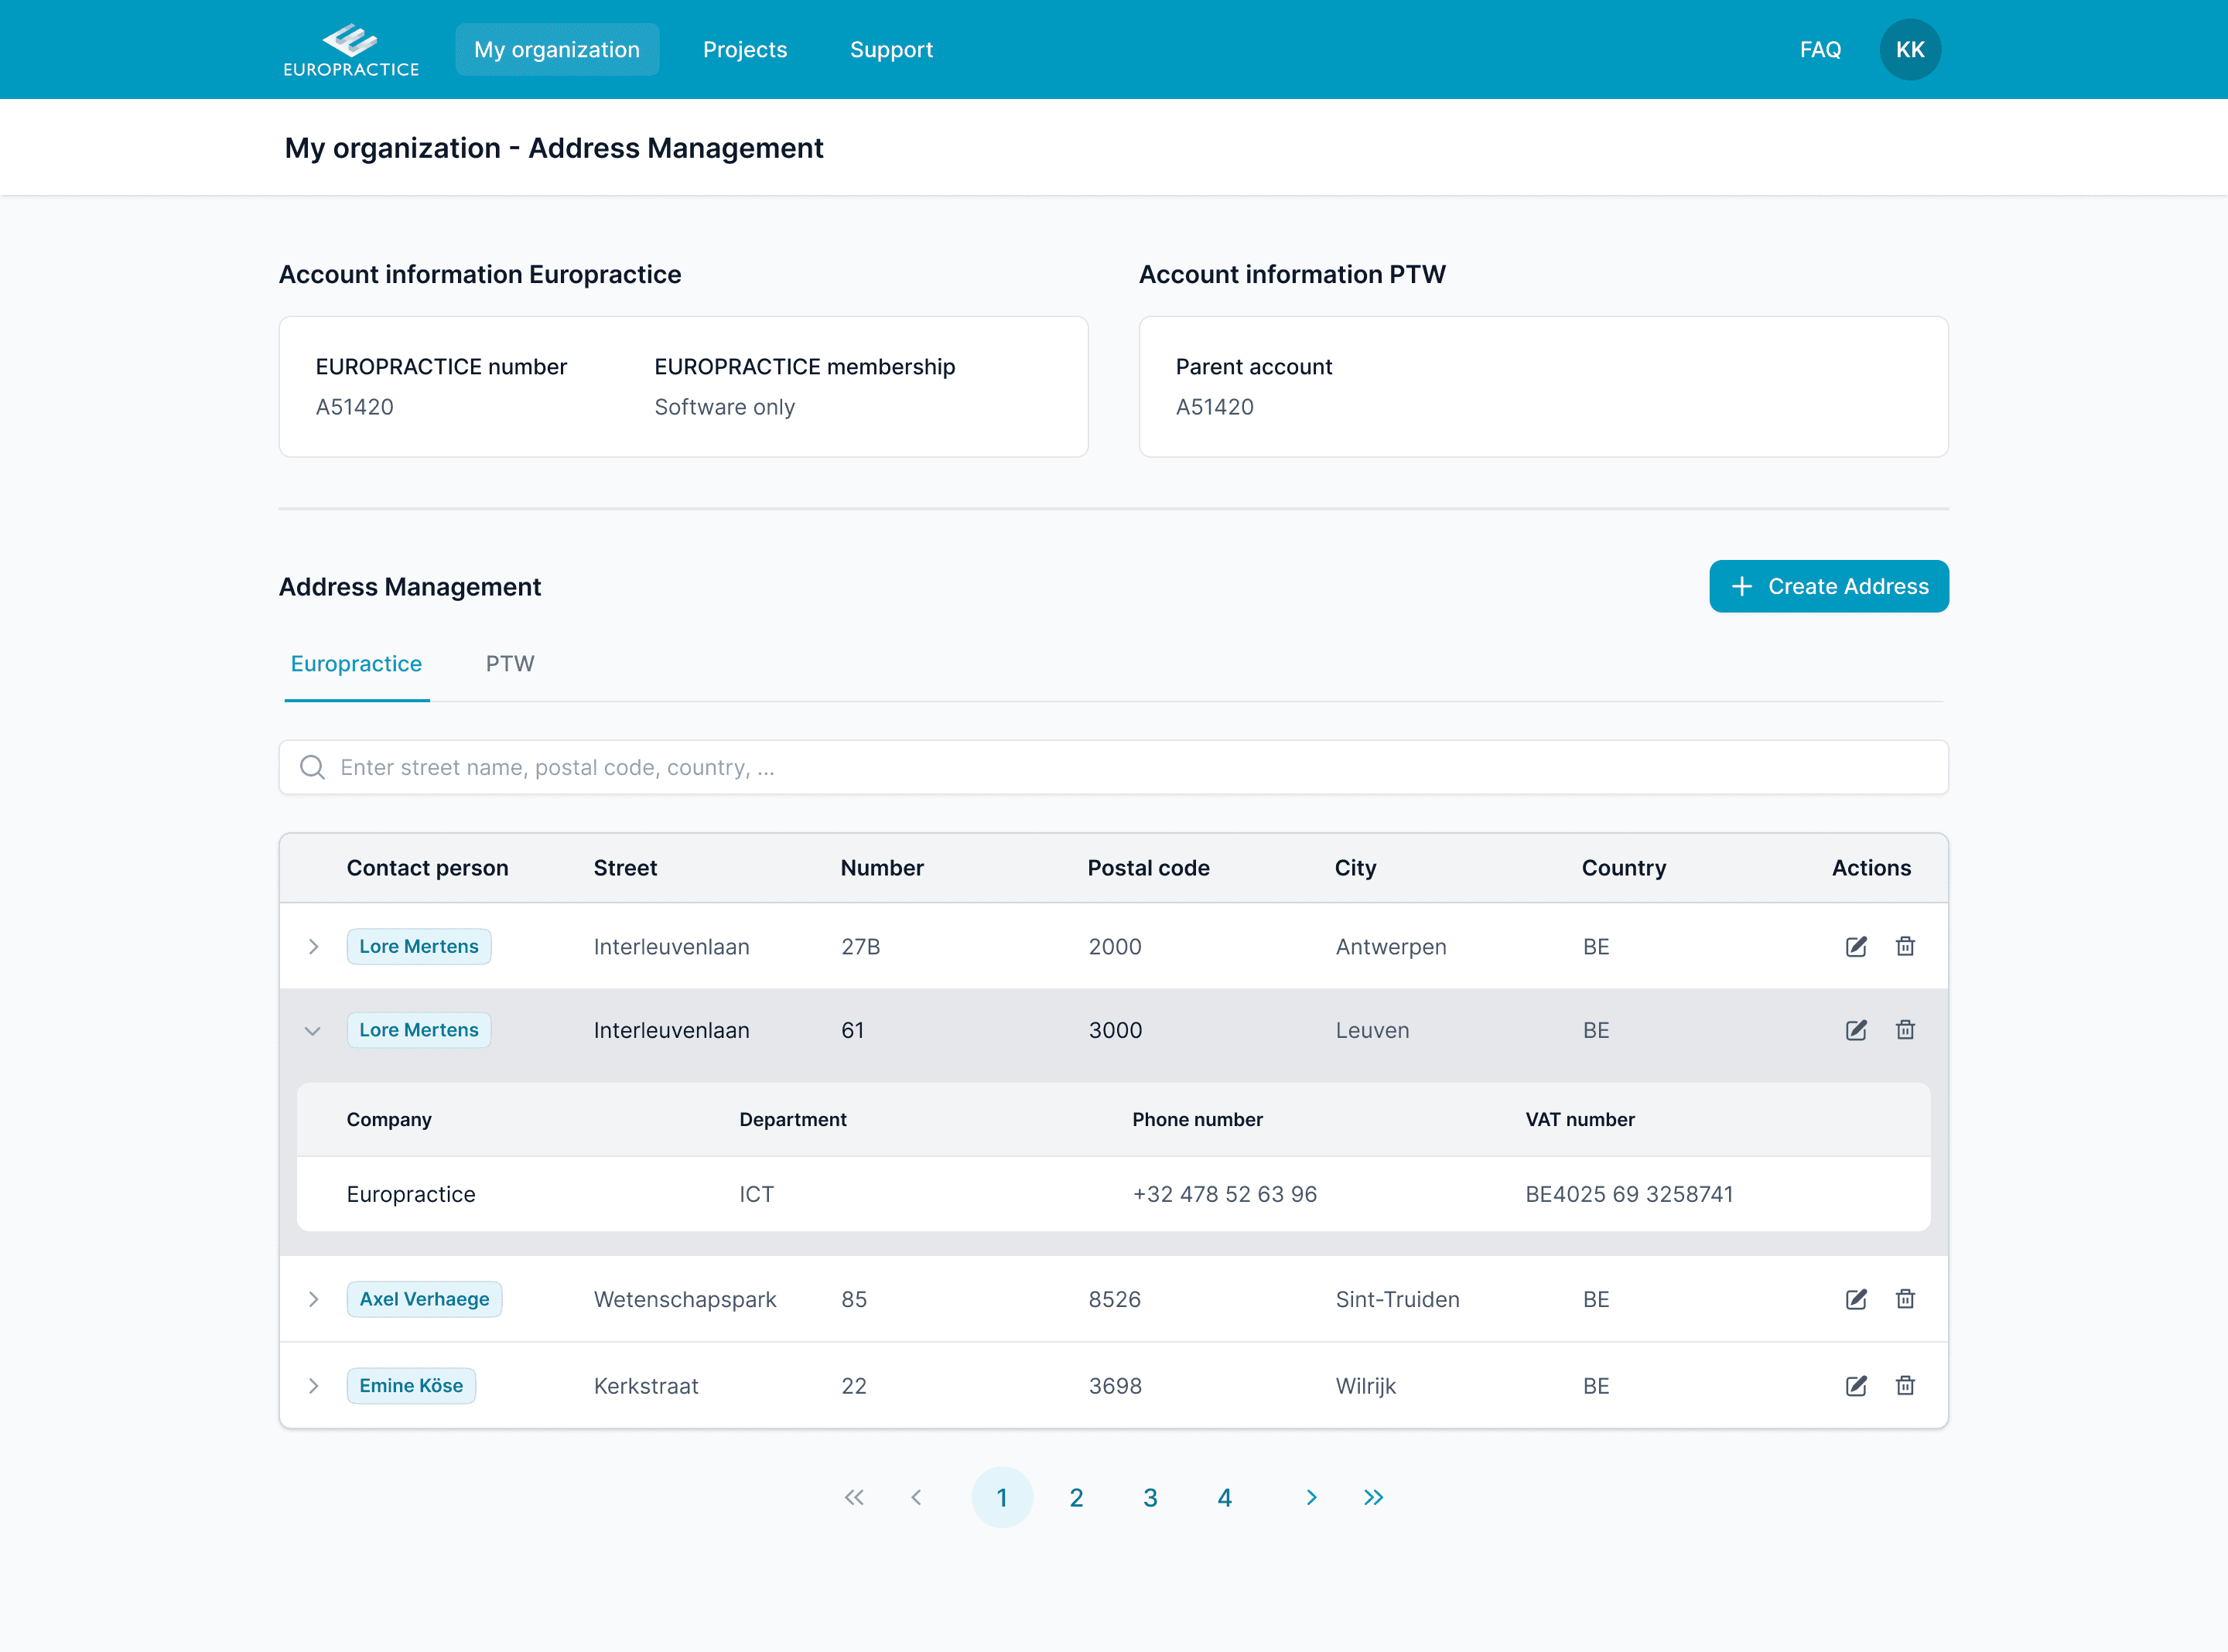
Task: Click the Software only membership value
Action: [x=724, y=407]
